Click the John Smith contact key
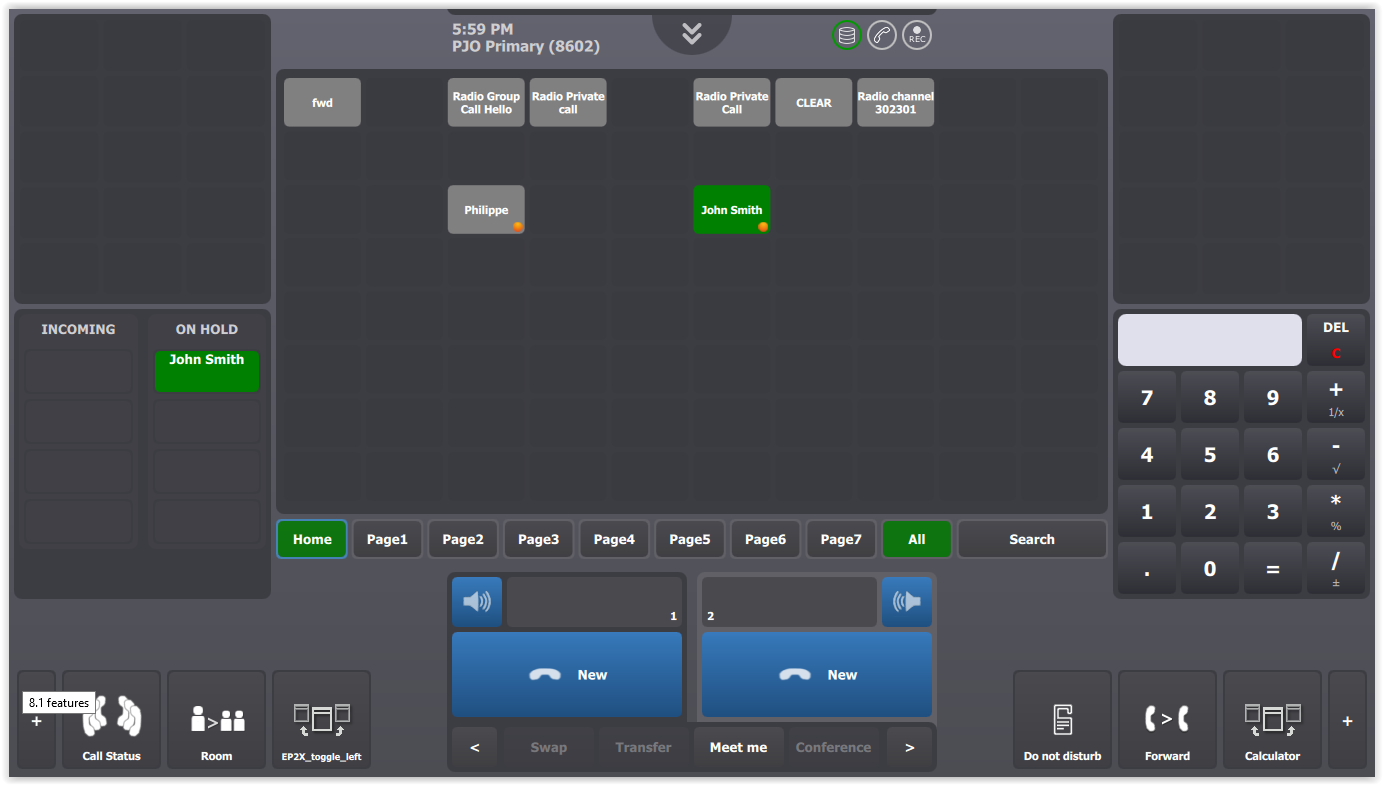This screenshot has height=785, width=1383. [x=731, y=210]
